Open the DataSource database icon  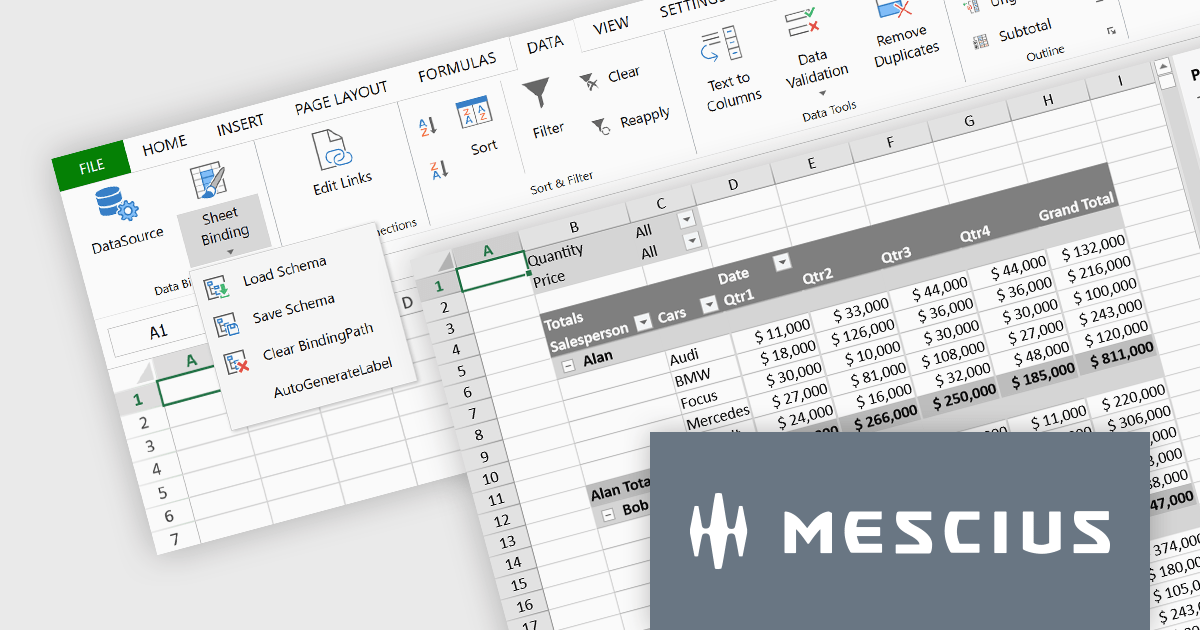point(117,204)
